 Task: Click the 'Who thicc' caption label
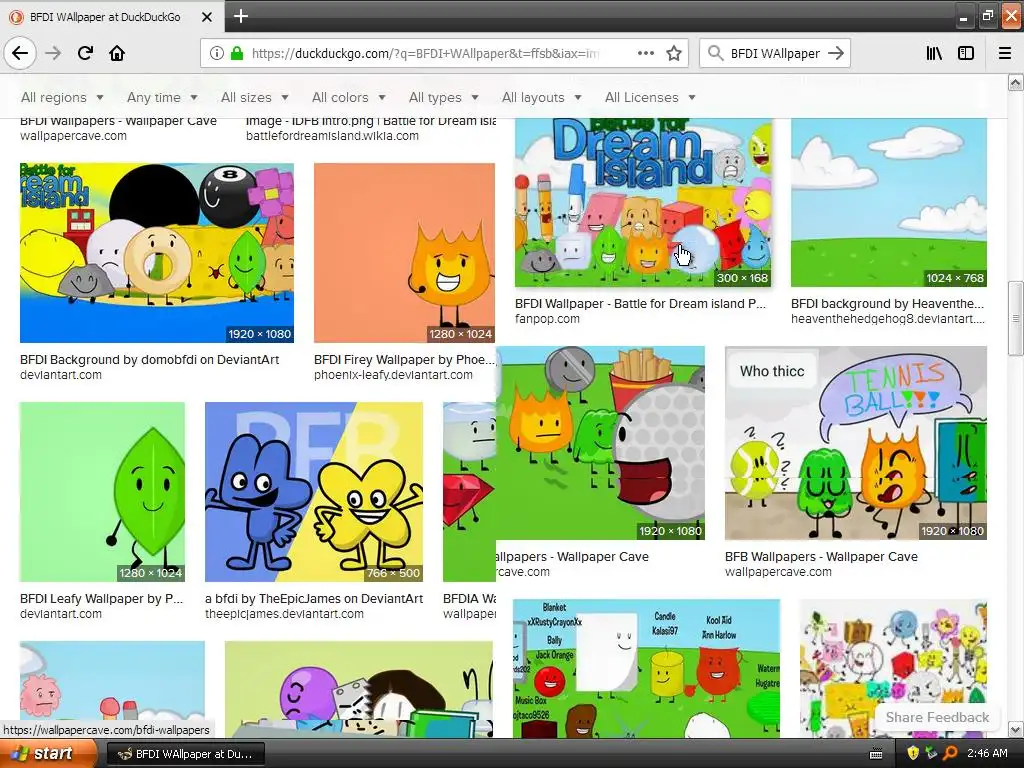[x=772, y=371]
